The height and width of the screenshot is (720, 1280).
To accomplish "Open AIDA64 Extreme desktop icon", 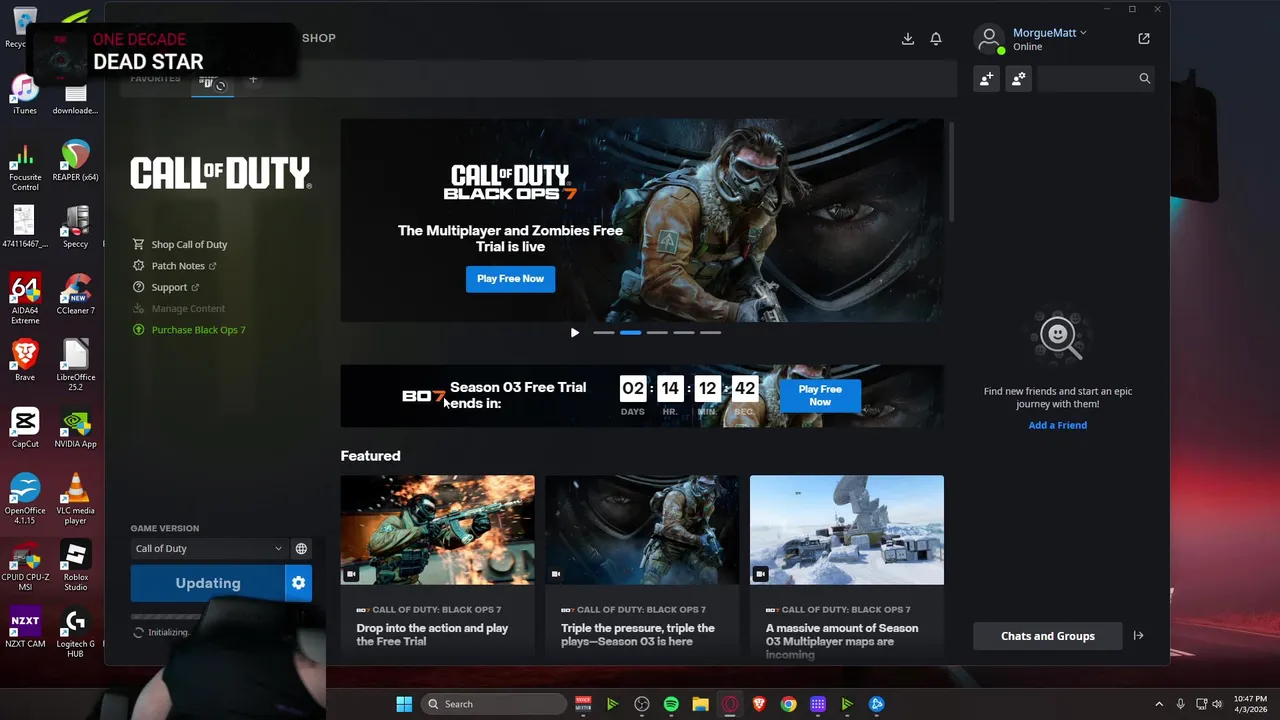I will coord(25,299).
